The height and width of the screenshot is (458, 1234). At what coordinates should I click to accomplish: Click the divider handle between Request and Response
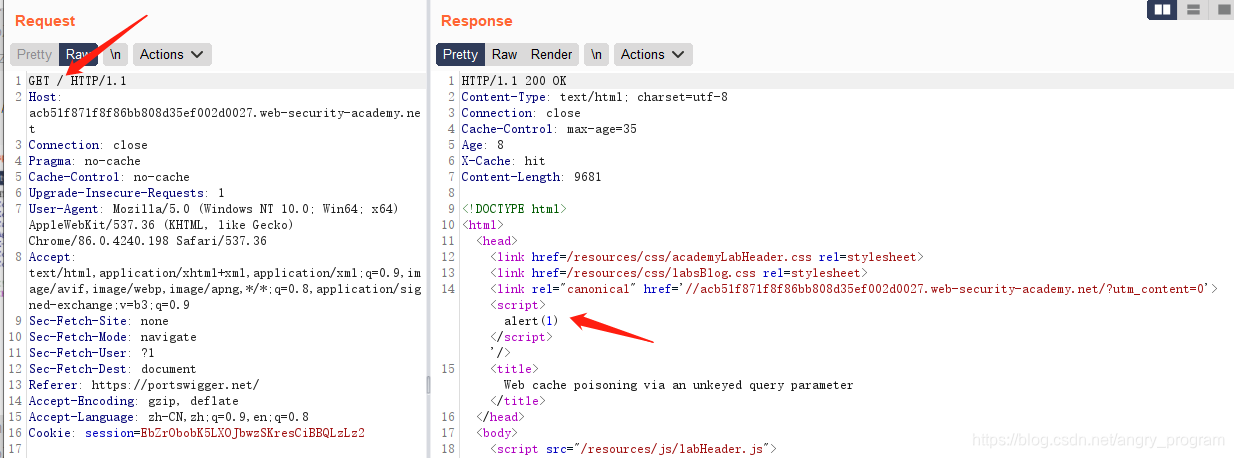click(429, 385)
